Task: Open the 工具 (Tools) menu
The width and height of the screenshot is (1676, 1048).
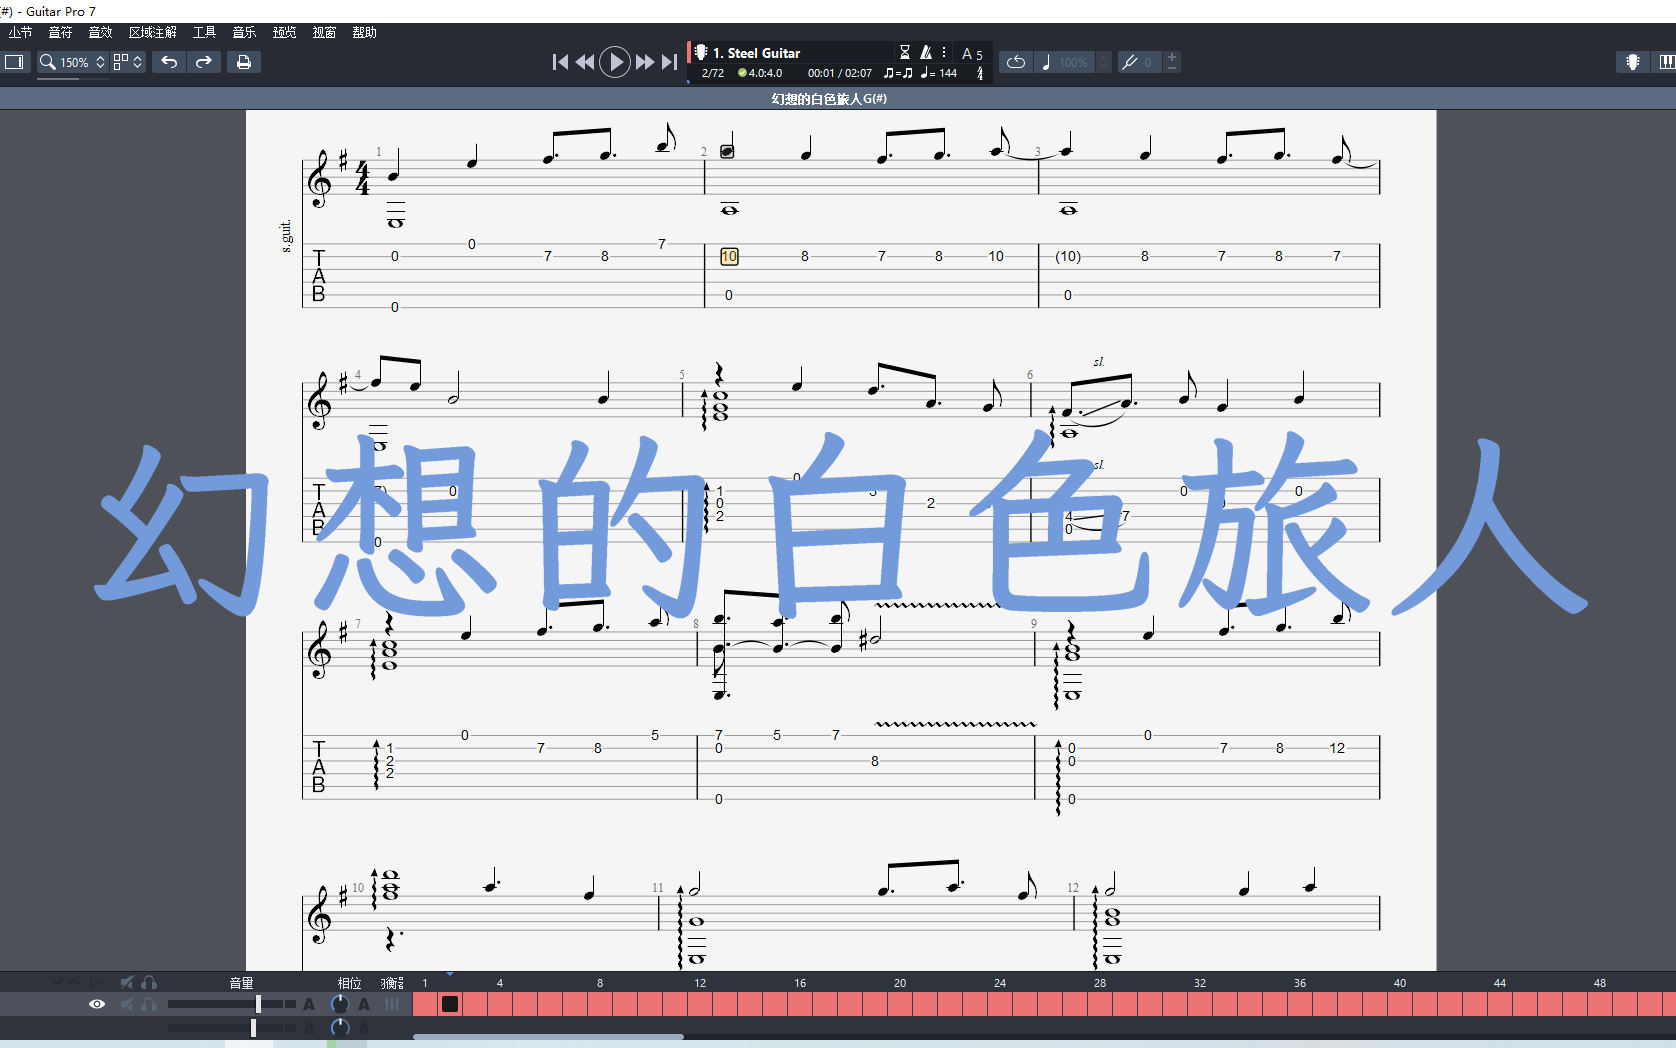Action: click(204, 33)
